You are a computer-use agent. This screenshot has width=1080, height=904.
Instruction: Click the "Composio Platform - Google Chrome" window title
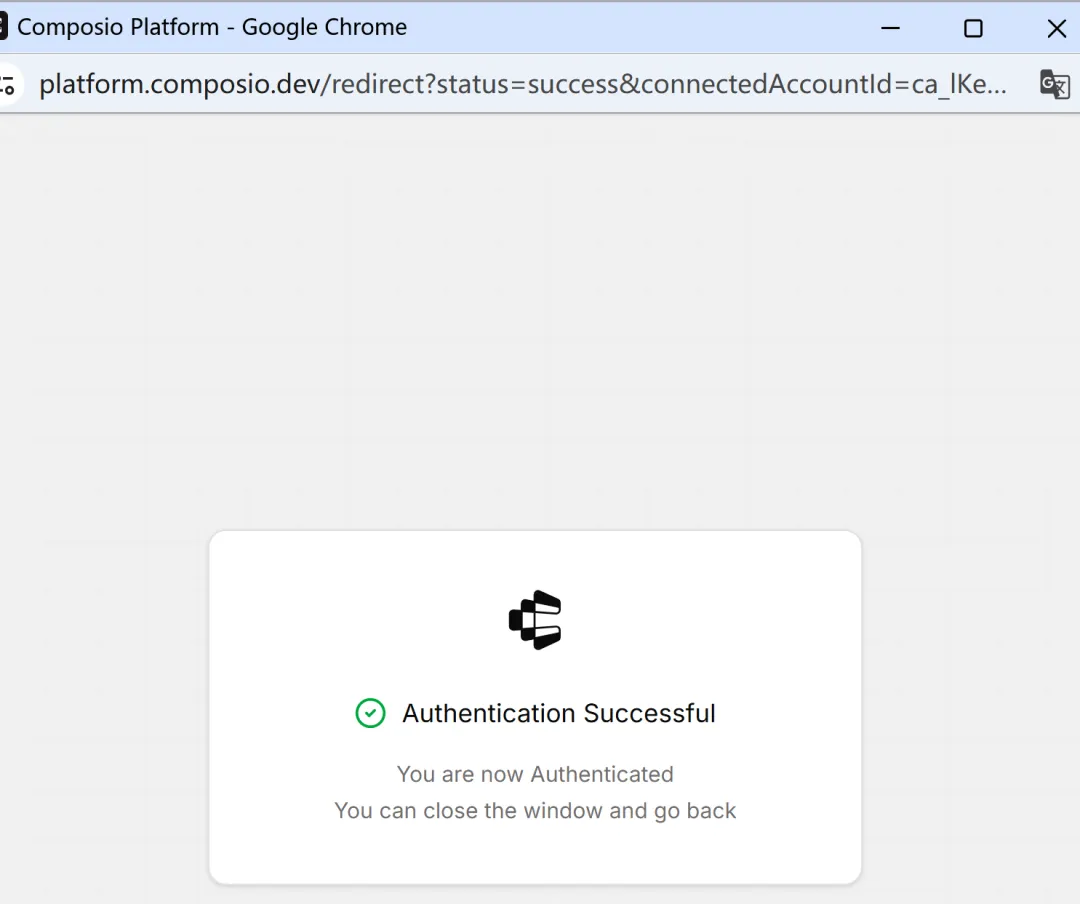(x=212, y=27)
